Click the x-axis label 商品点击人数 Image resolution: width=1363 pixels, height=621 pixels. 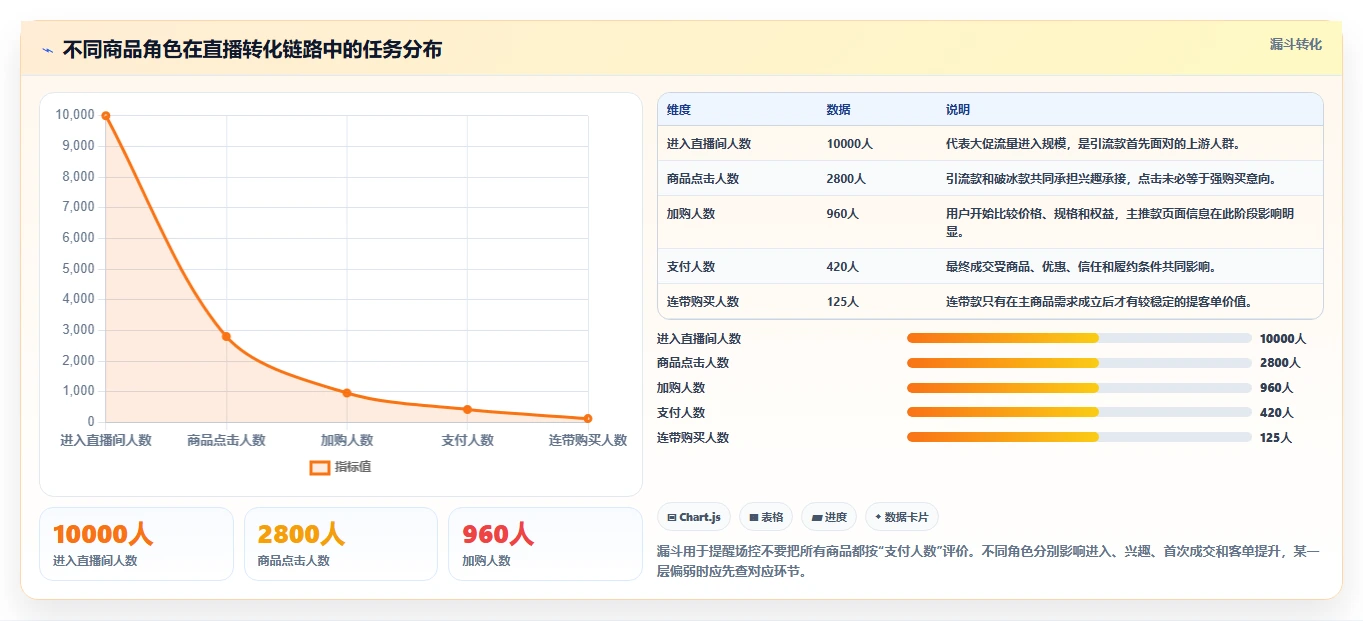point(226,440)
